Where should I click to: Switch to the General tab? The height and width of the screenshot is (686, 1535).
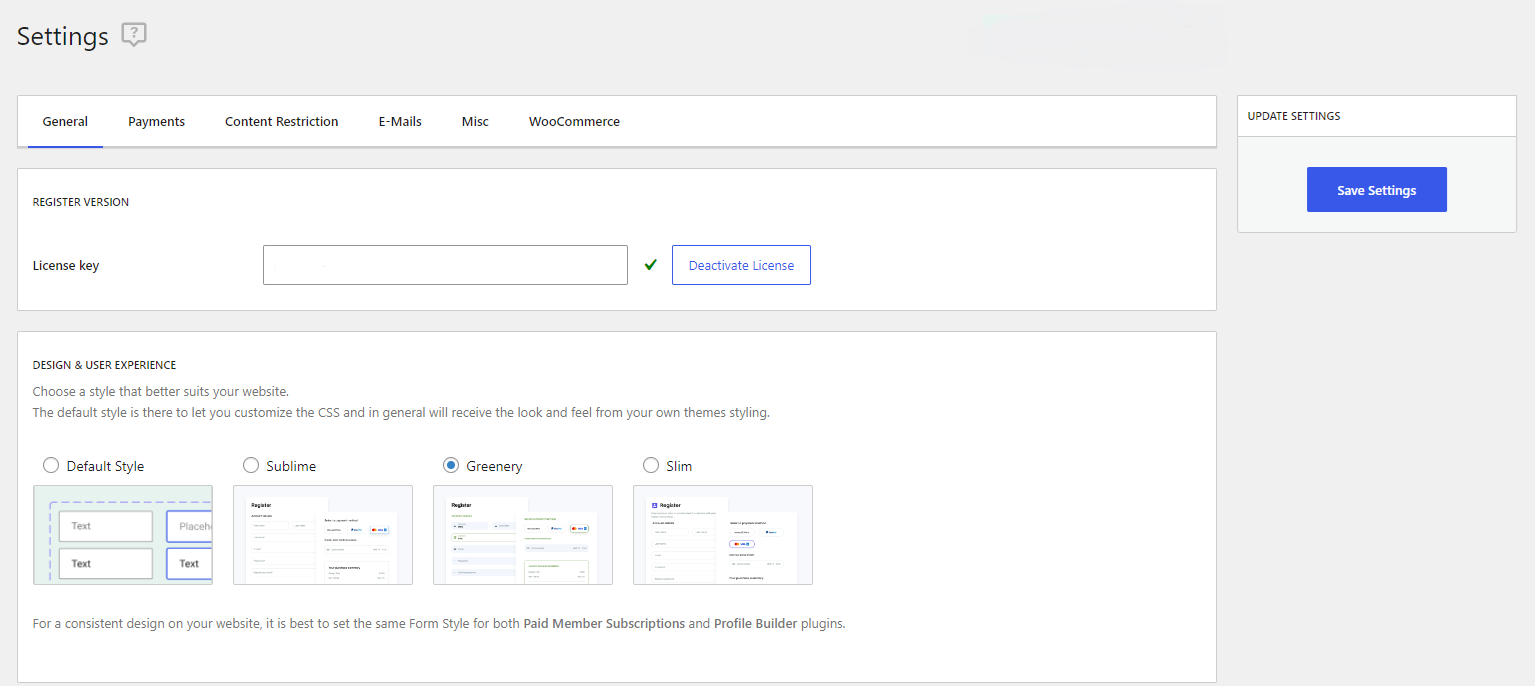(x=65, y=122)
